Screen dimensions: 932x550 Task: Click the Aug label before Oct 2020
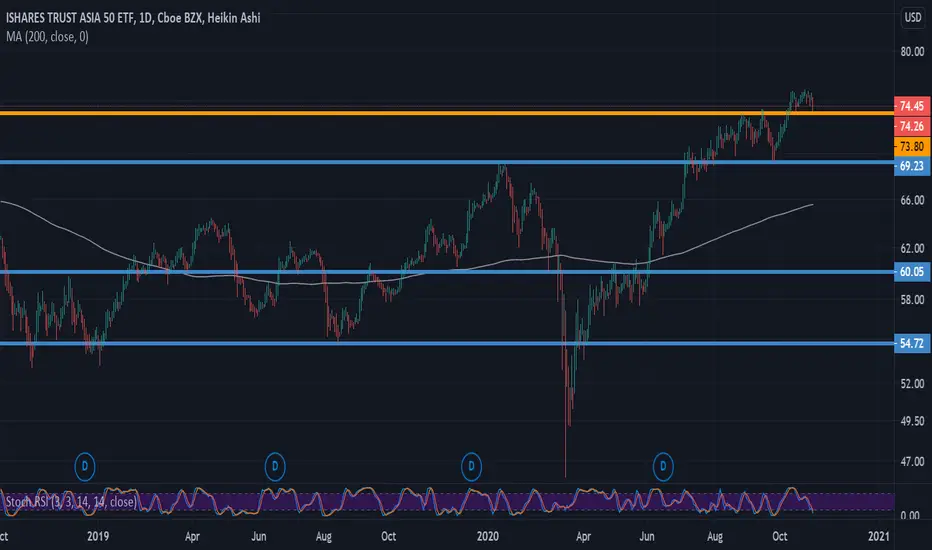(x=715, y=537)
